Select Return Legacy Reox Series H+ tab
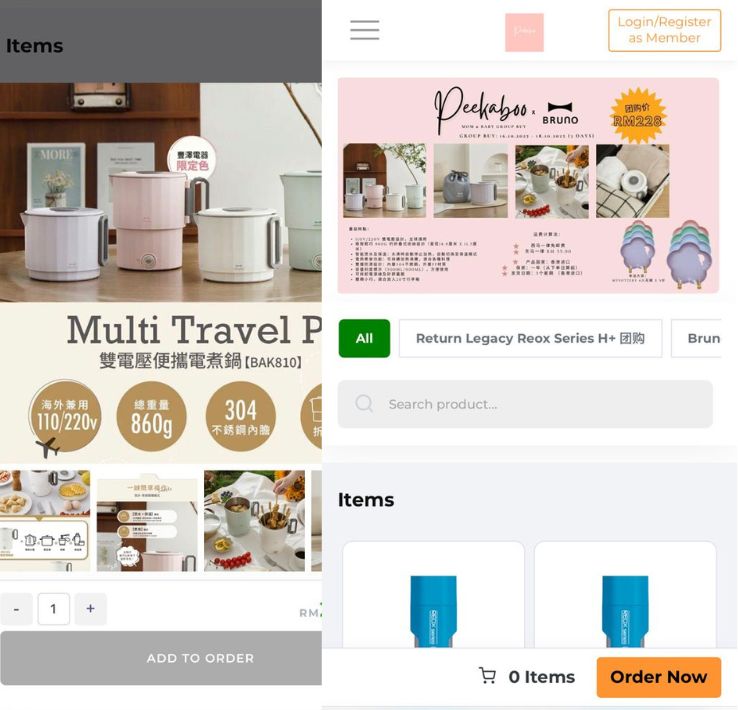The height and width of the screenshot is (710, 738). (x=530, y=338)
